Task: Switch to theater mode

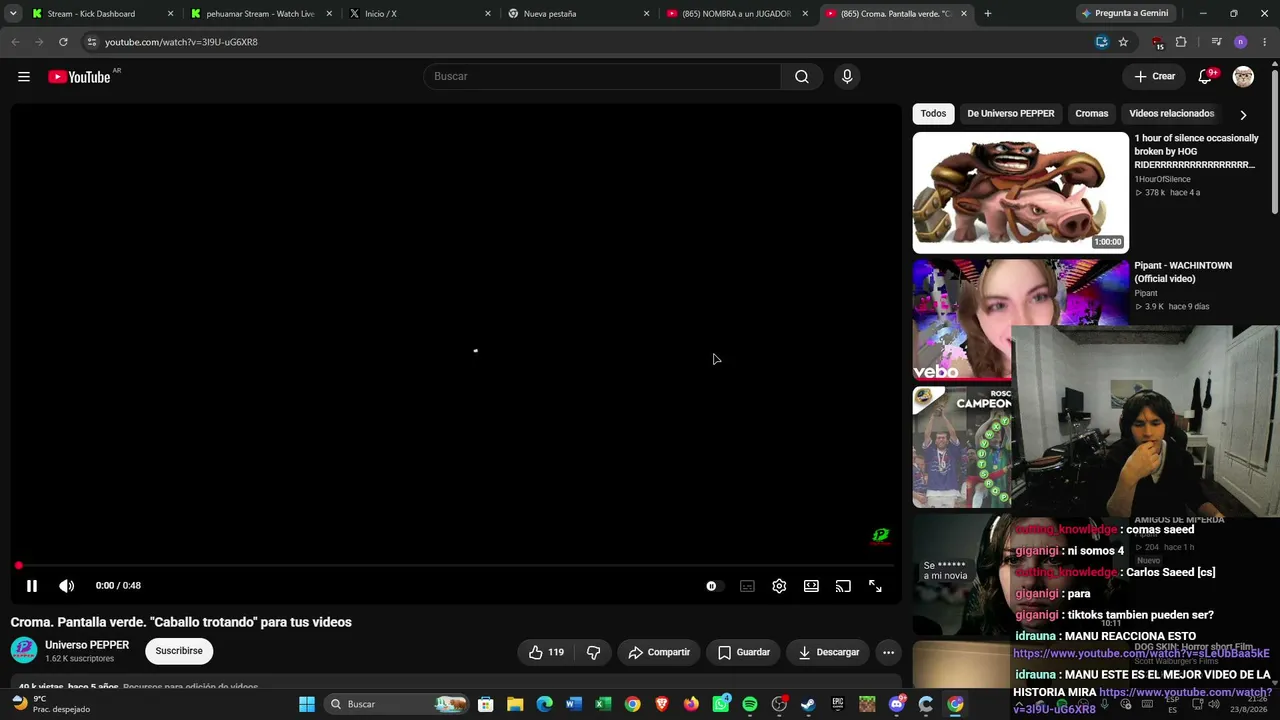Action: click(811, 586)
